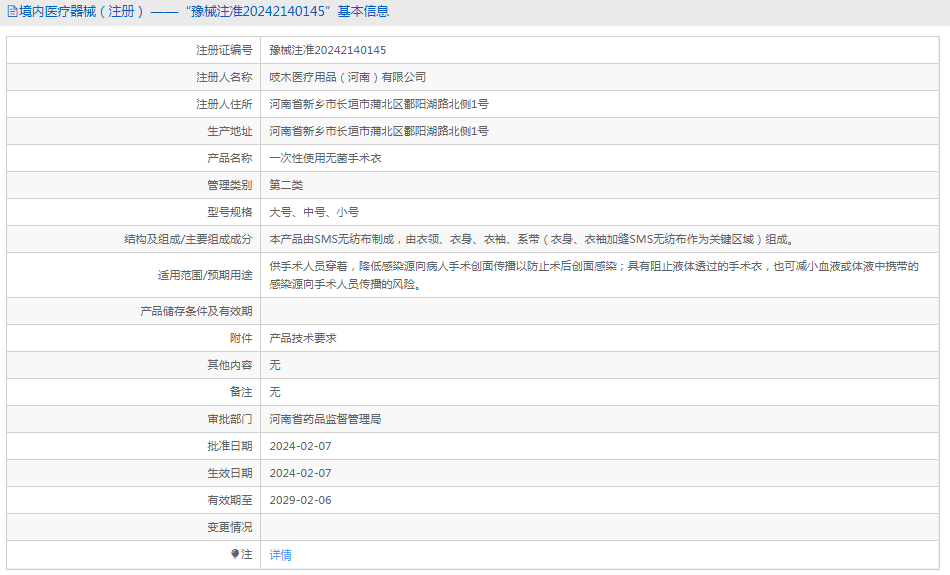Click the lightbulb icon next to 注
The width and height of the screenshot is (950, 575).
pos(235,554)
